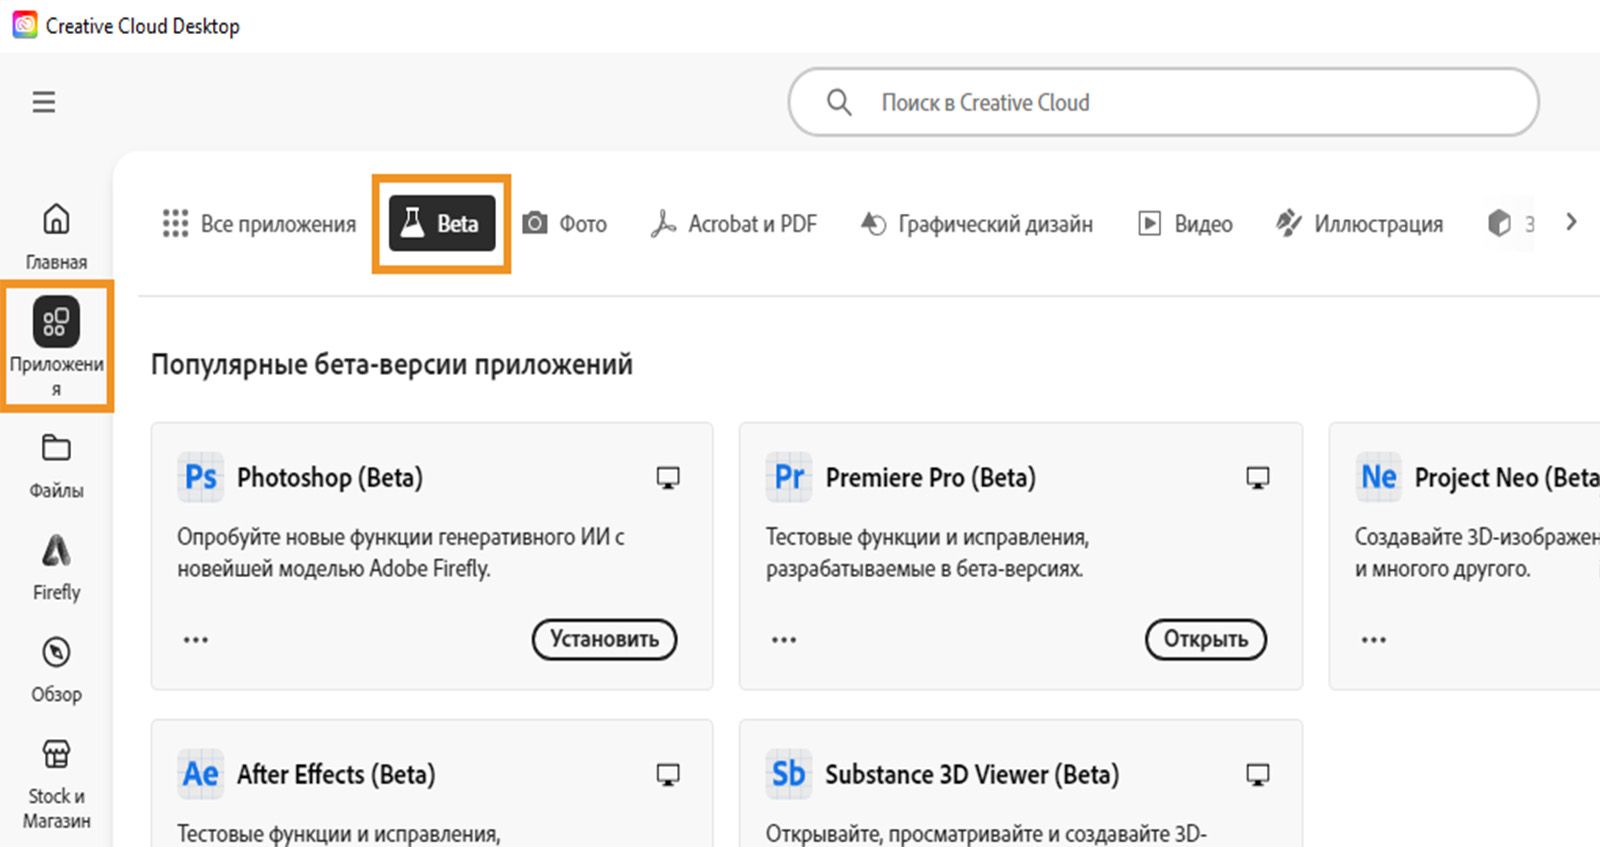The width and height of the screenshot is (1600, 847).
Task: Click the Creative Cloud Desktop logo icon
Action: pyautogui.click(x=24, y=25)
